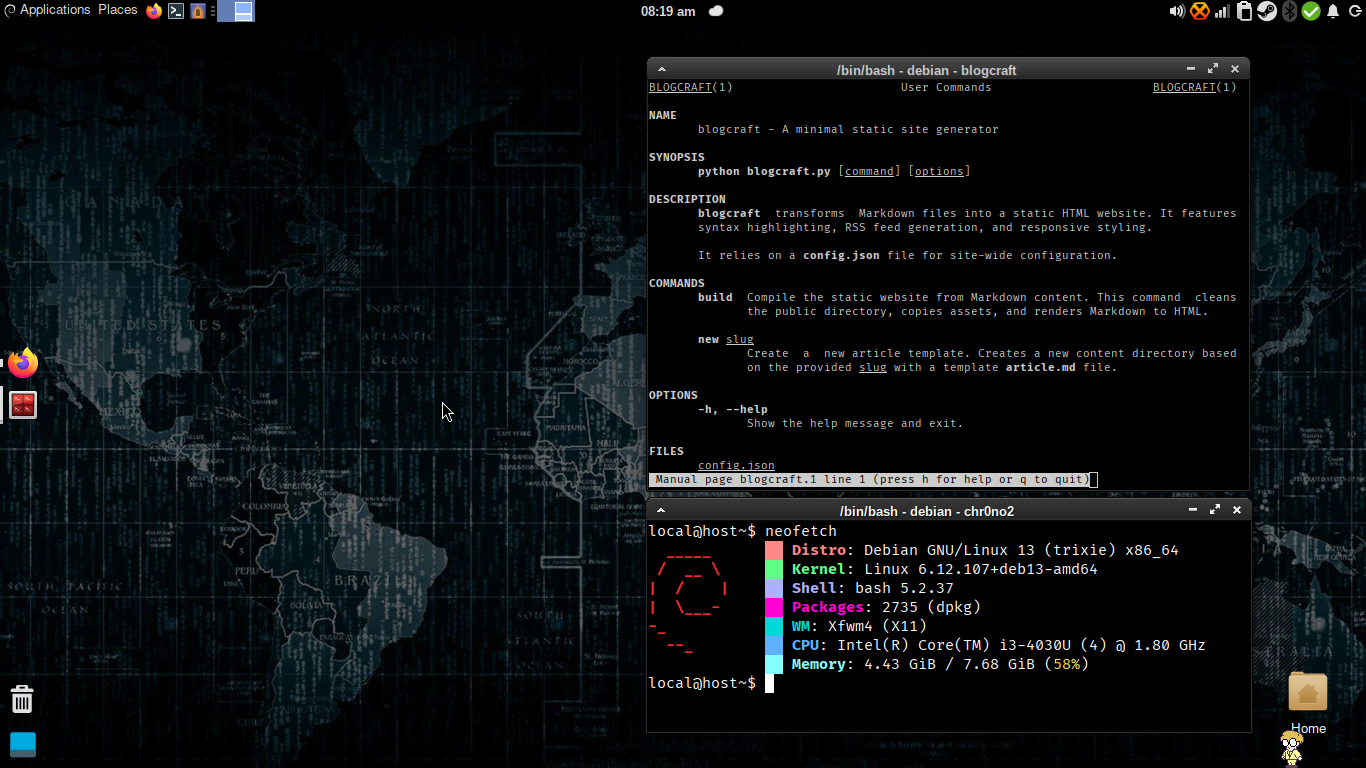Viewport: 1366px width, 768px height.
Task: Open the cloud weather indicator
Action: pyautogui.click(x=716, y=11)
